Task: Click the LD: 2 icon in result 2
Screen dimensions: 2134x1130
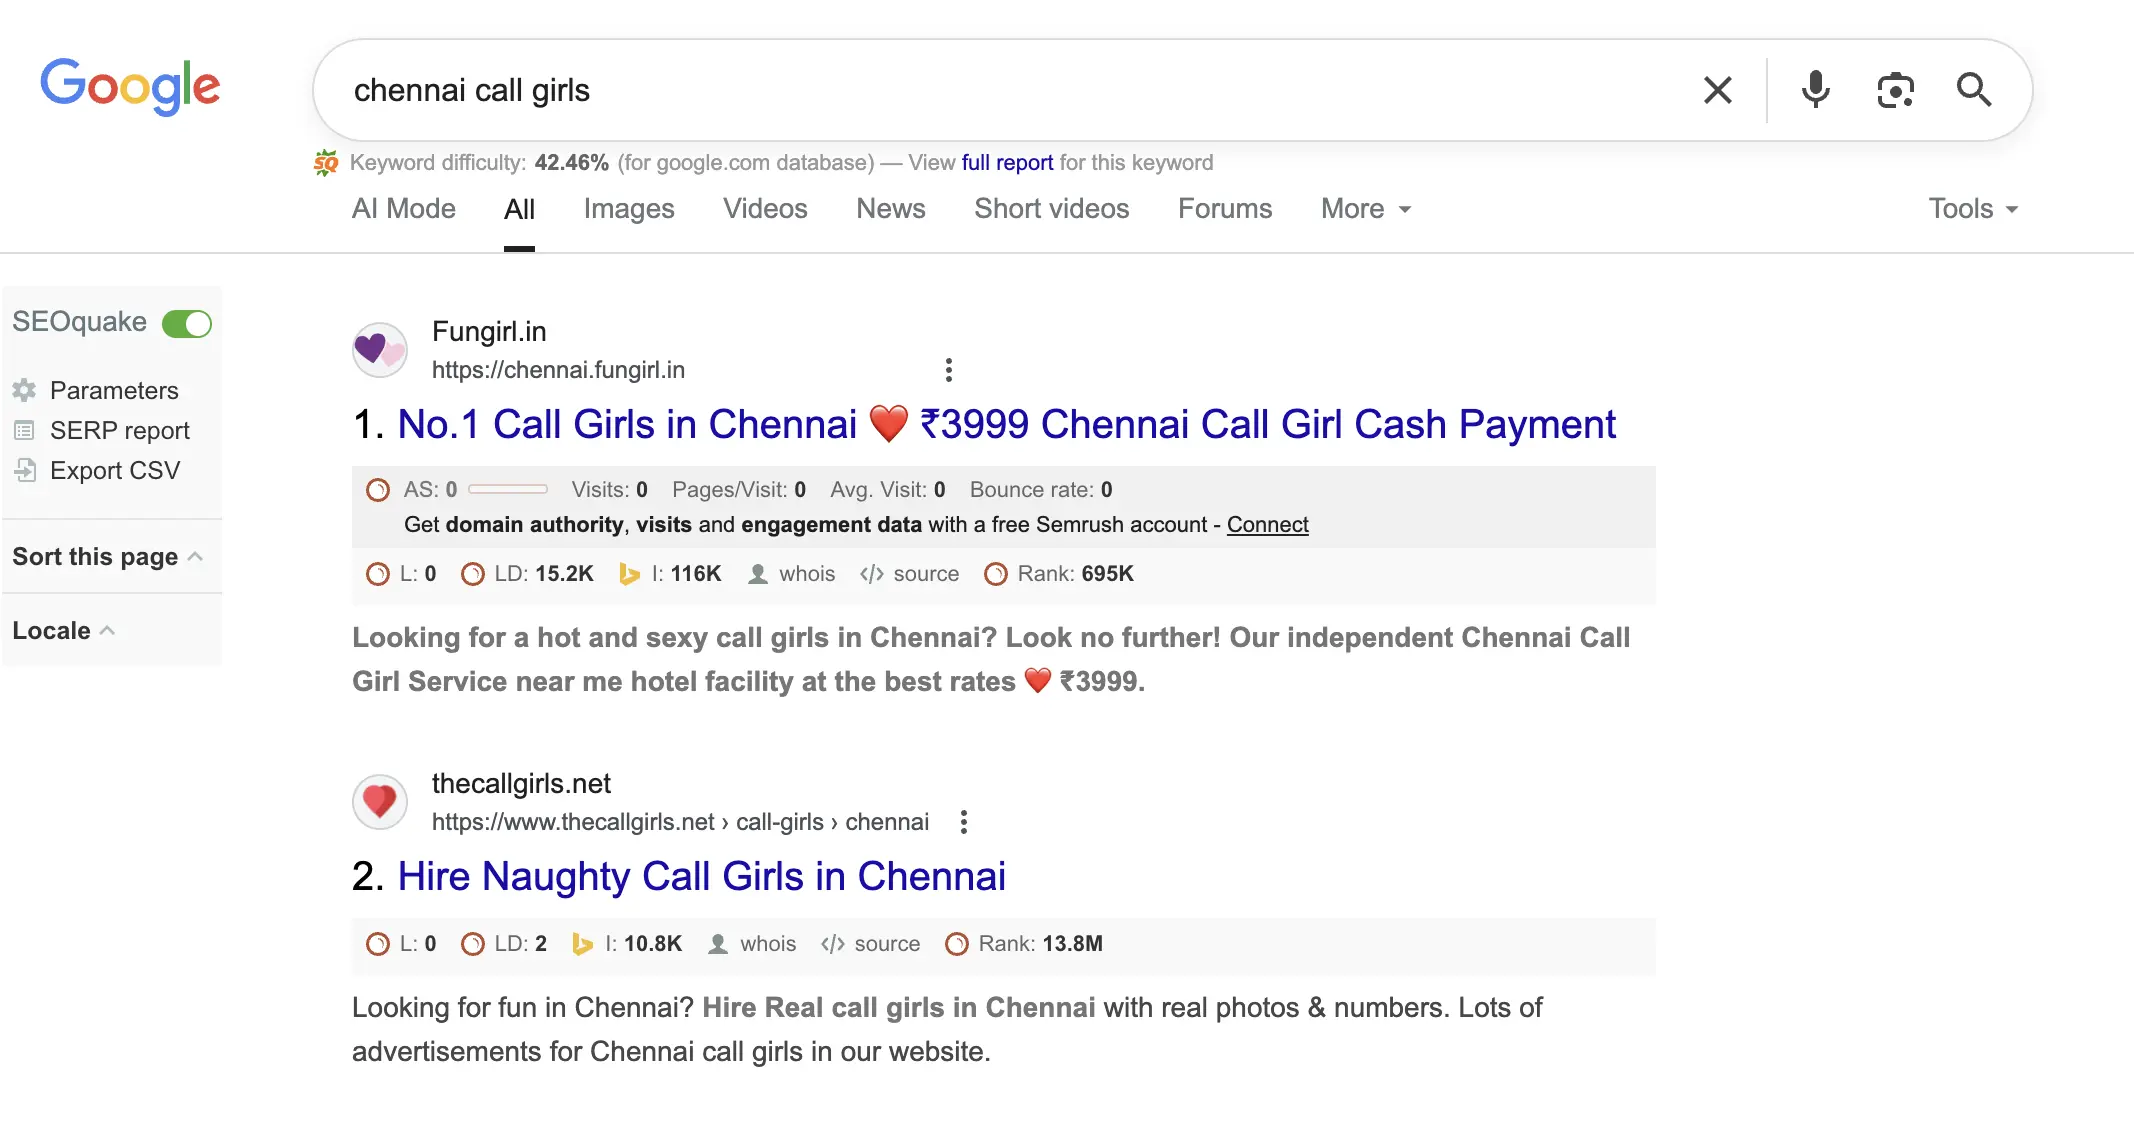Action: pos(473,944)
